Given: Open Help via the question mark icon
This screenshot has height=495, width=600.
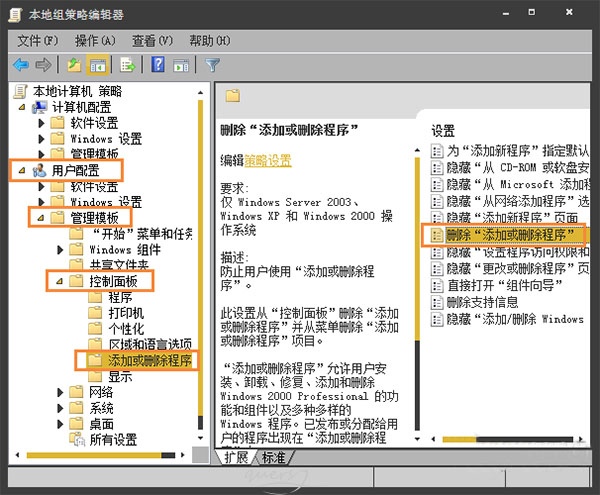Looking at the screenshot, I should click(x=158, y=65).
